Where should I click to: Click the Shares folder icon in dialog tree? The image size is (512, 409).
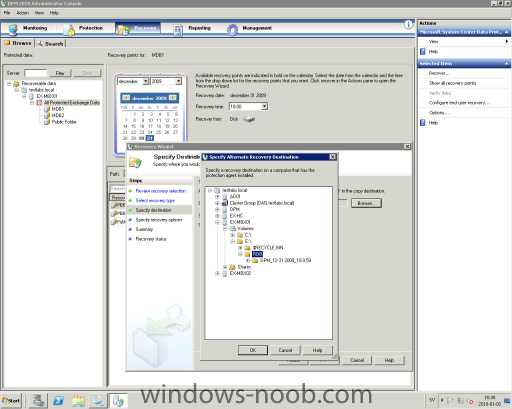coord(233,267)
